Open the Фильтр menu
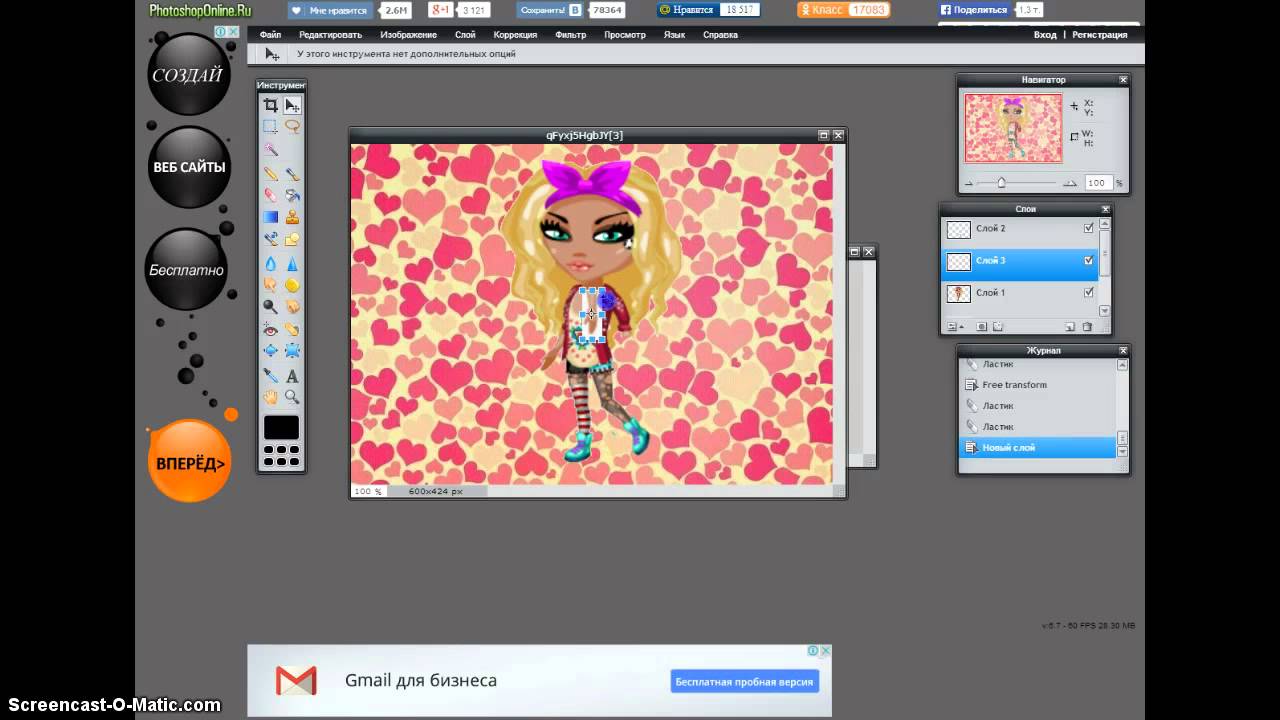This screenshot has width=1280, height=720. pyautogui.click(x=570, y=35)
